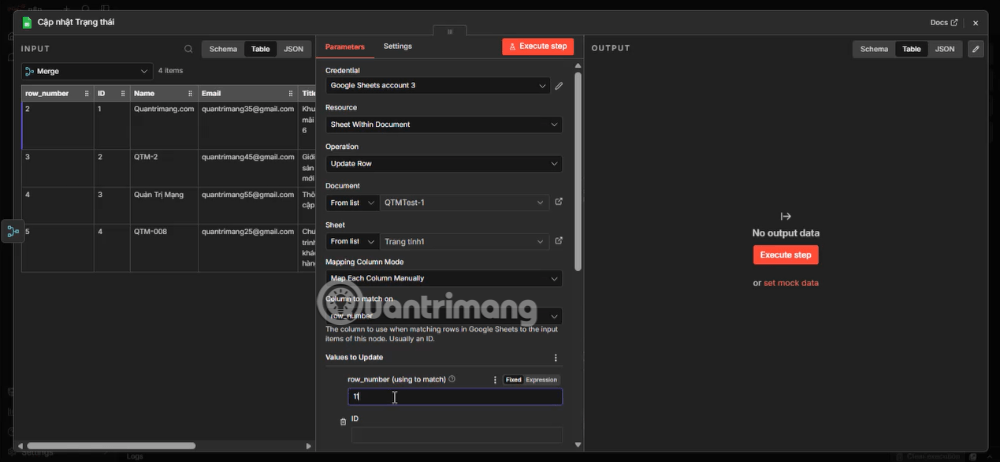
Task: Open the Docs external link
Action: coord(944,22)
